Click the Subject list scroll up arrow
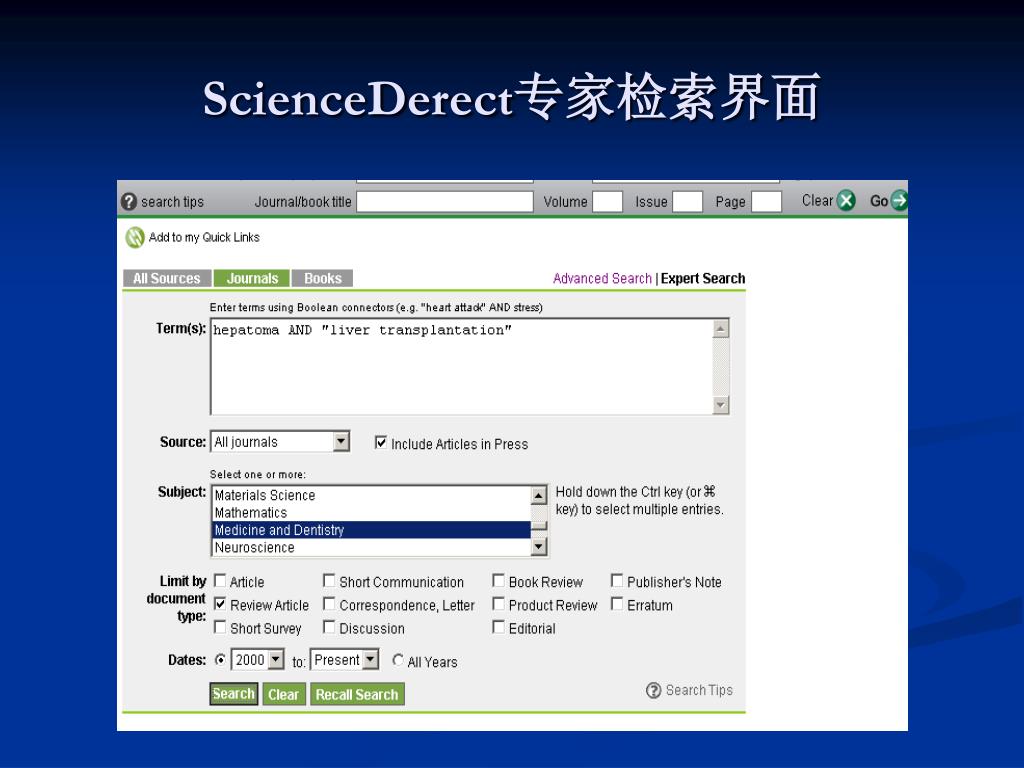1024x768 pixels. 539,496
